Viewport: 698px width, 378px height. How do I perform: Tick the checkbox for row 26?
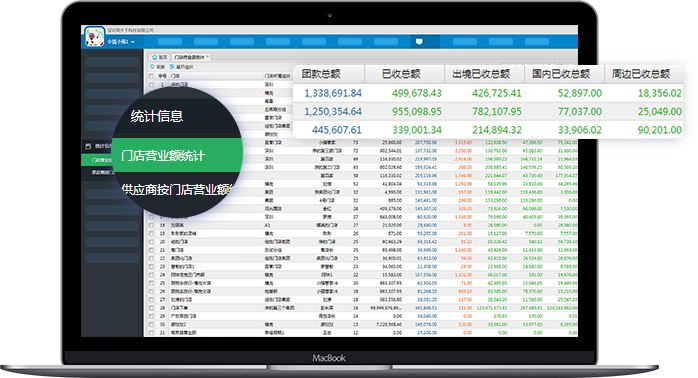pos(151,291)
